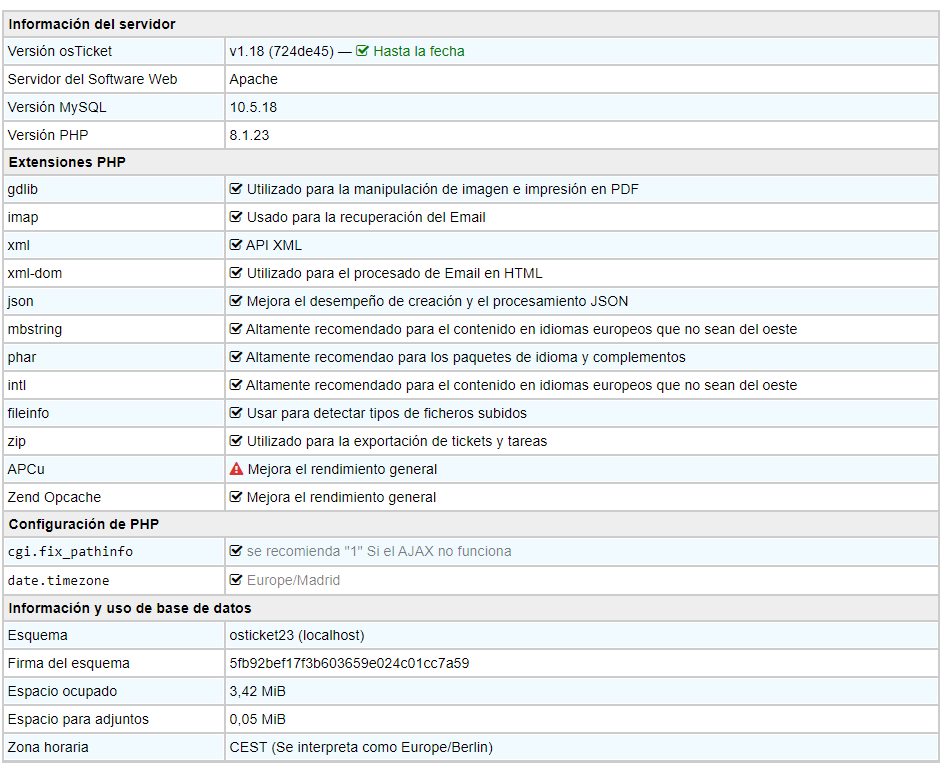Click the phar extension name
The image size is (947, 774).
22,357
